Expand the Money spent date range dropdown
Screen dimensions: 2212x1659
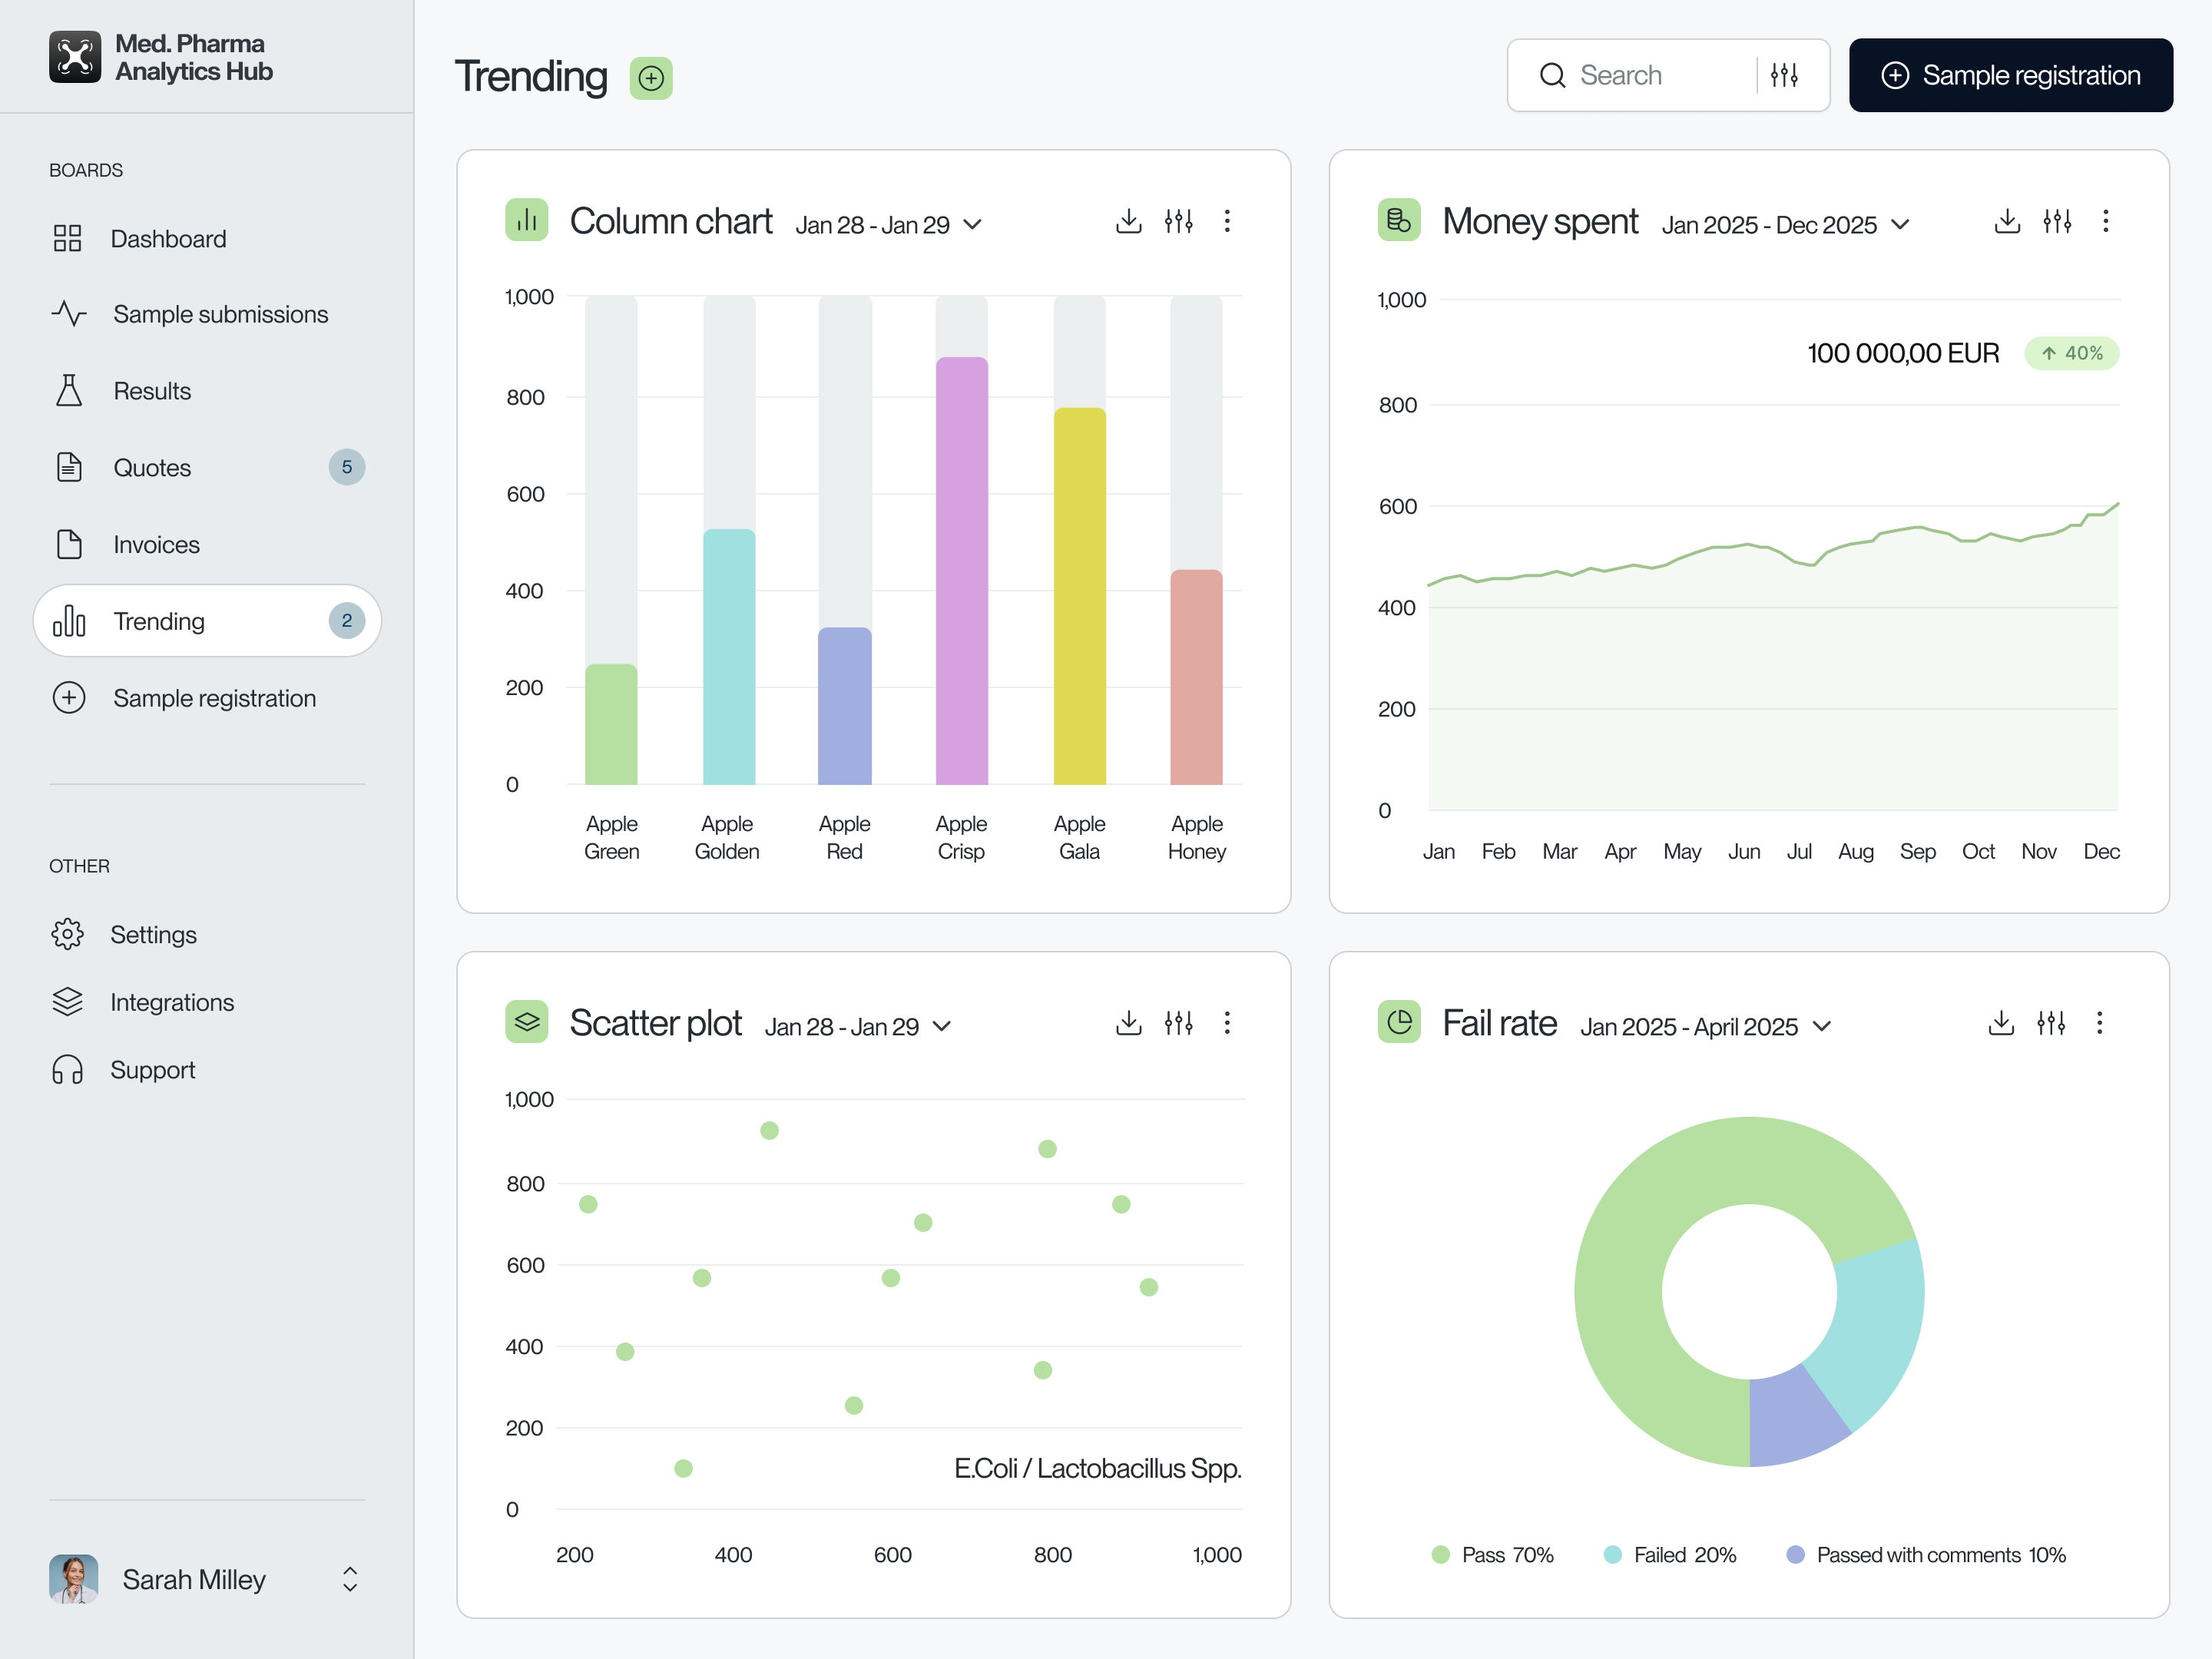tap(1786, 224)
